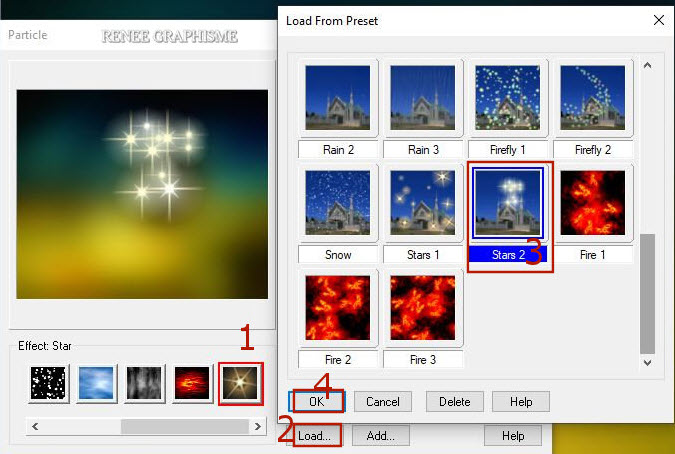Image resolution: width=675 pixels, height=454 pixels.
Task: Click the Add... preset button
Action: (381, 435)
